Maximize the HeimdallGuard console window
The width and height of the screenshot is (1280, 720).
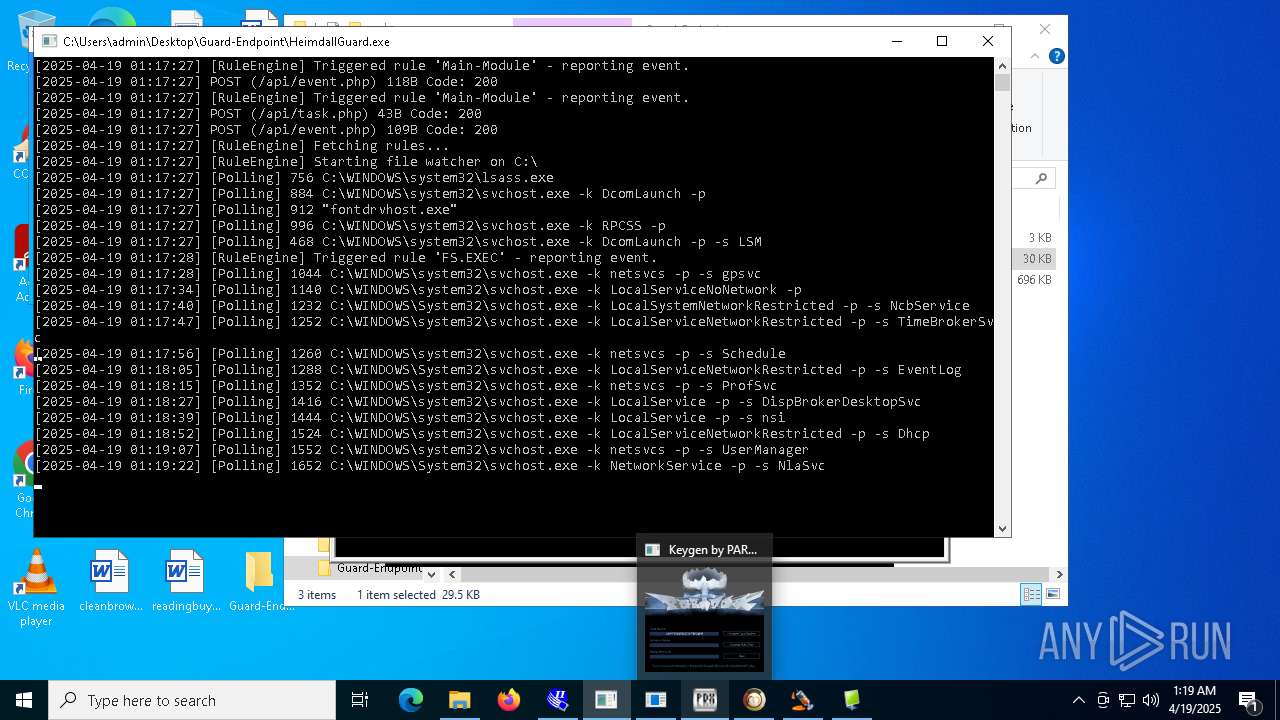(x=941, y=41)
